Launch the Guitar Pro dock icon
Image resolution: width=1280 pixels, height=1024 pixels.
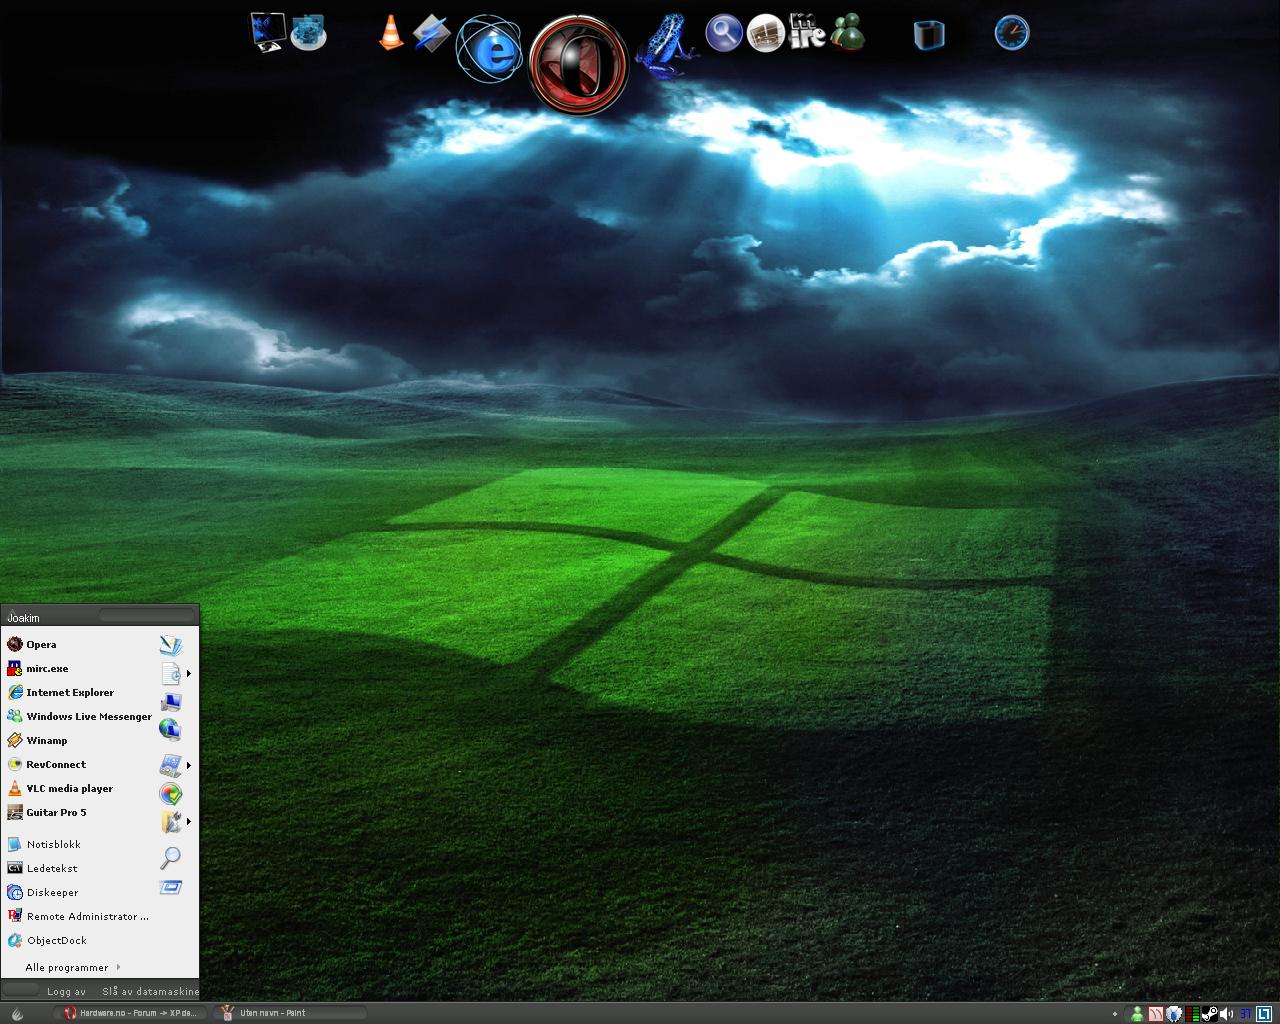tap(766, 33)
